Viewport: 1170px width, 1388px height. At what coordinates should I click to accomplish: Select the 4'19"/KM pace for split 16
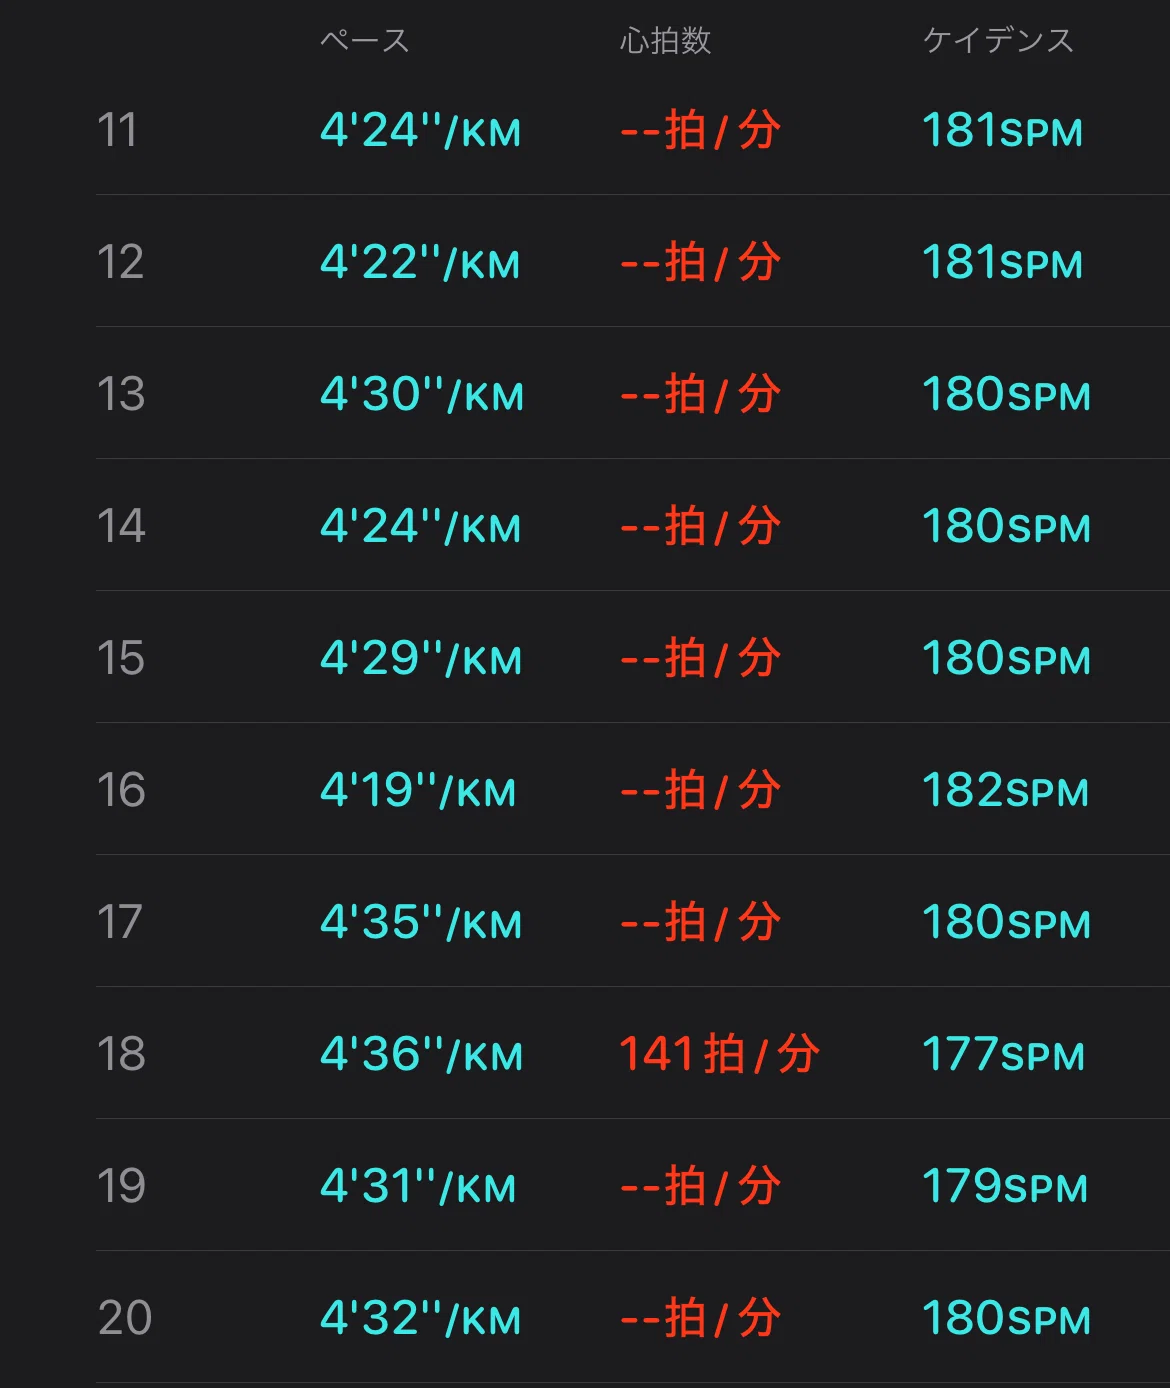[x=418, y=791]
